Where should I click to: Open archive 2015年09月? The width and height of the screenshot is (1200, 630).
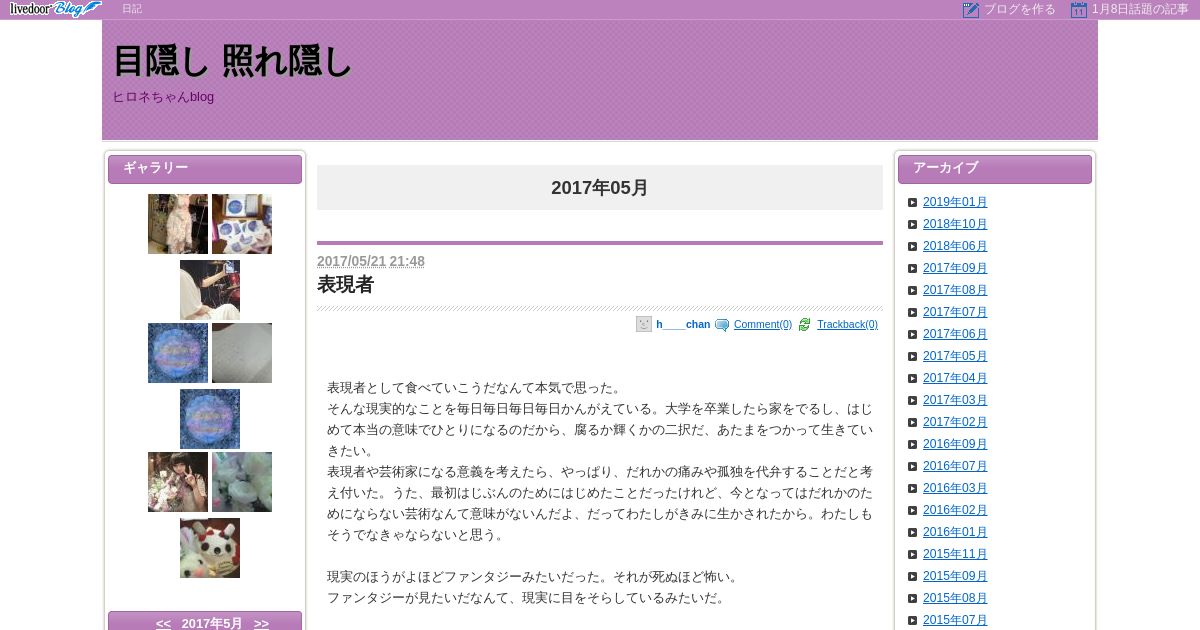955,576
